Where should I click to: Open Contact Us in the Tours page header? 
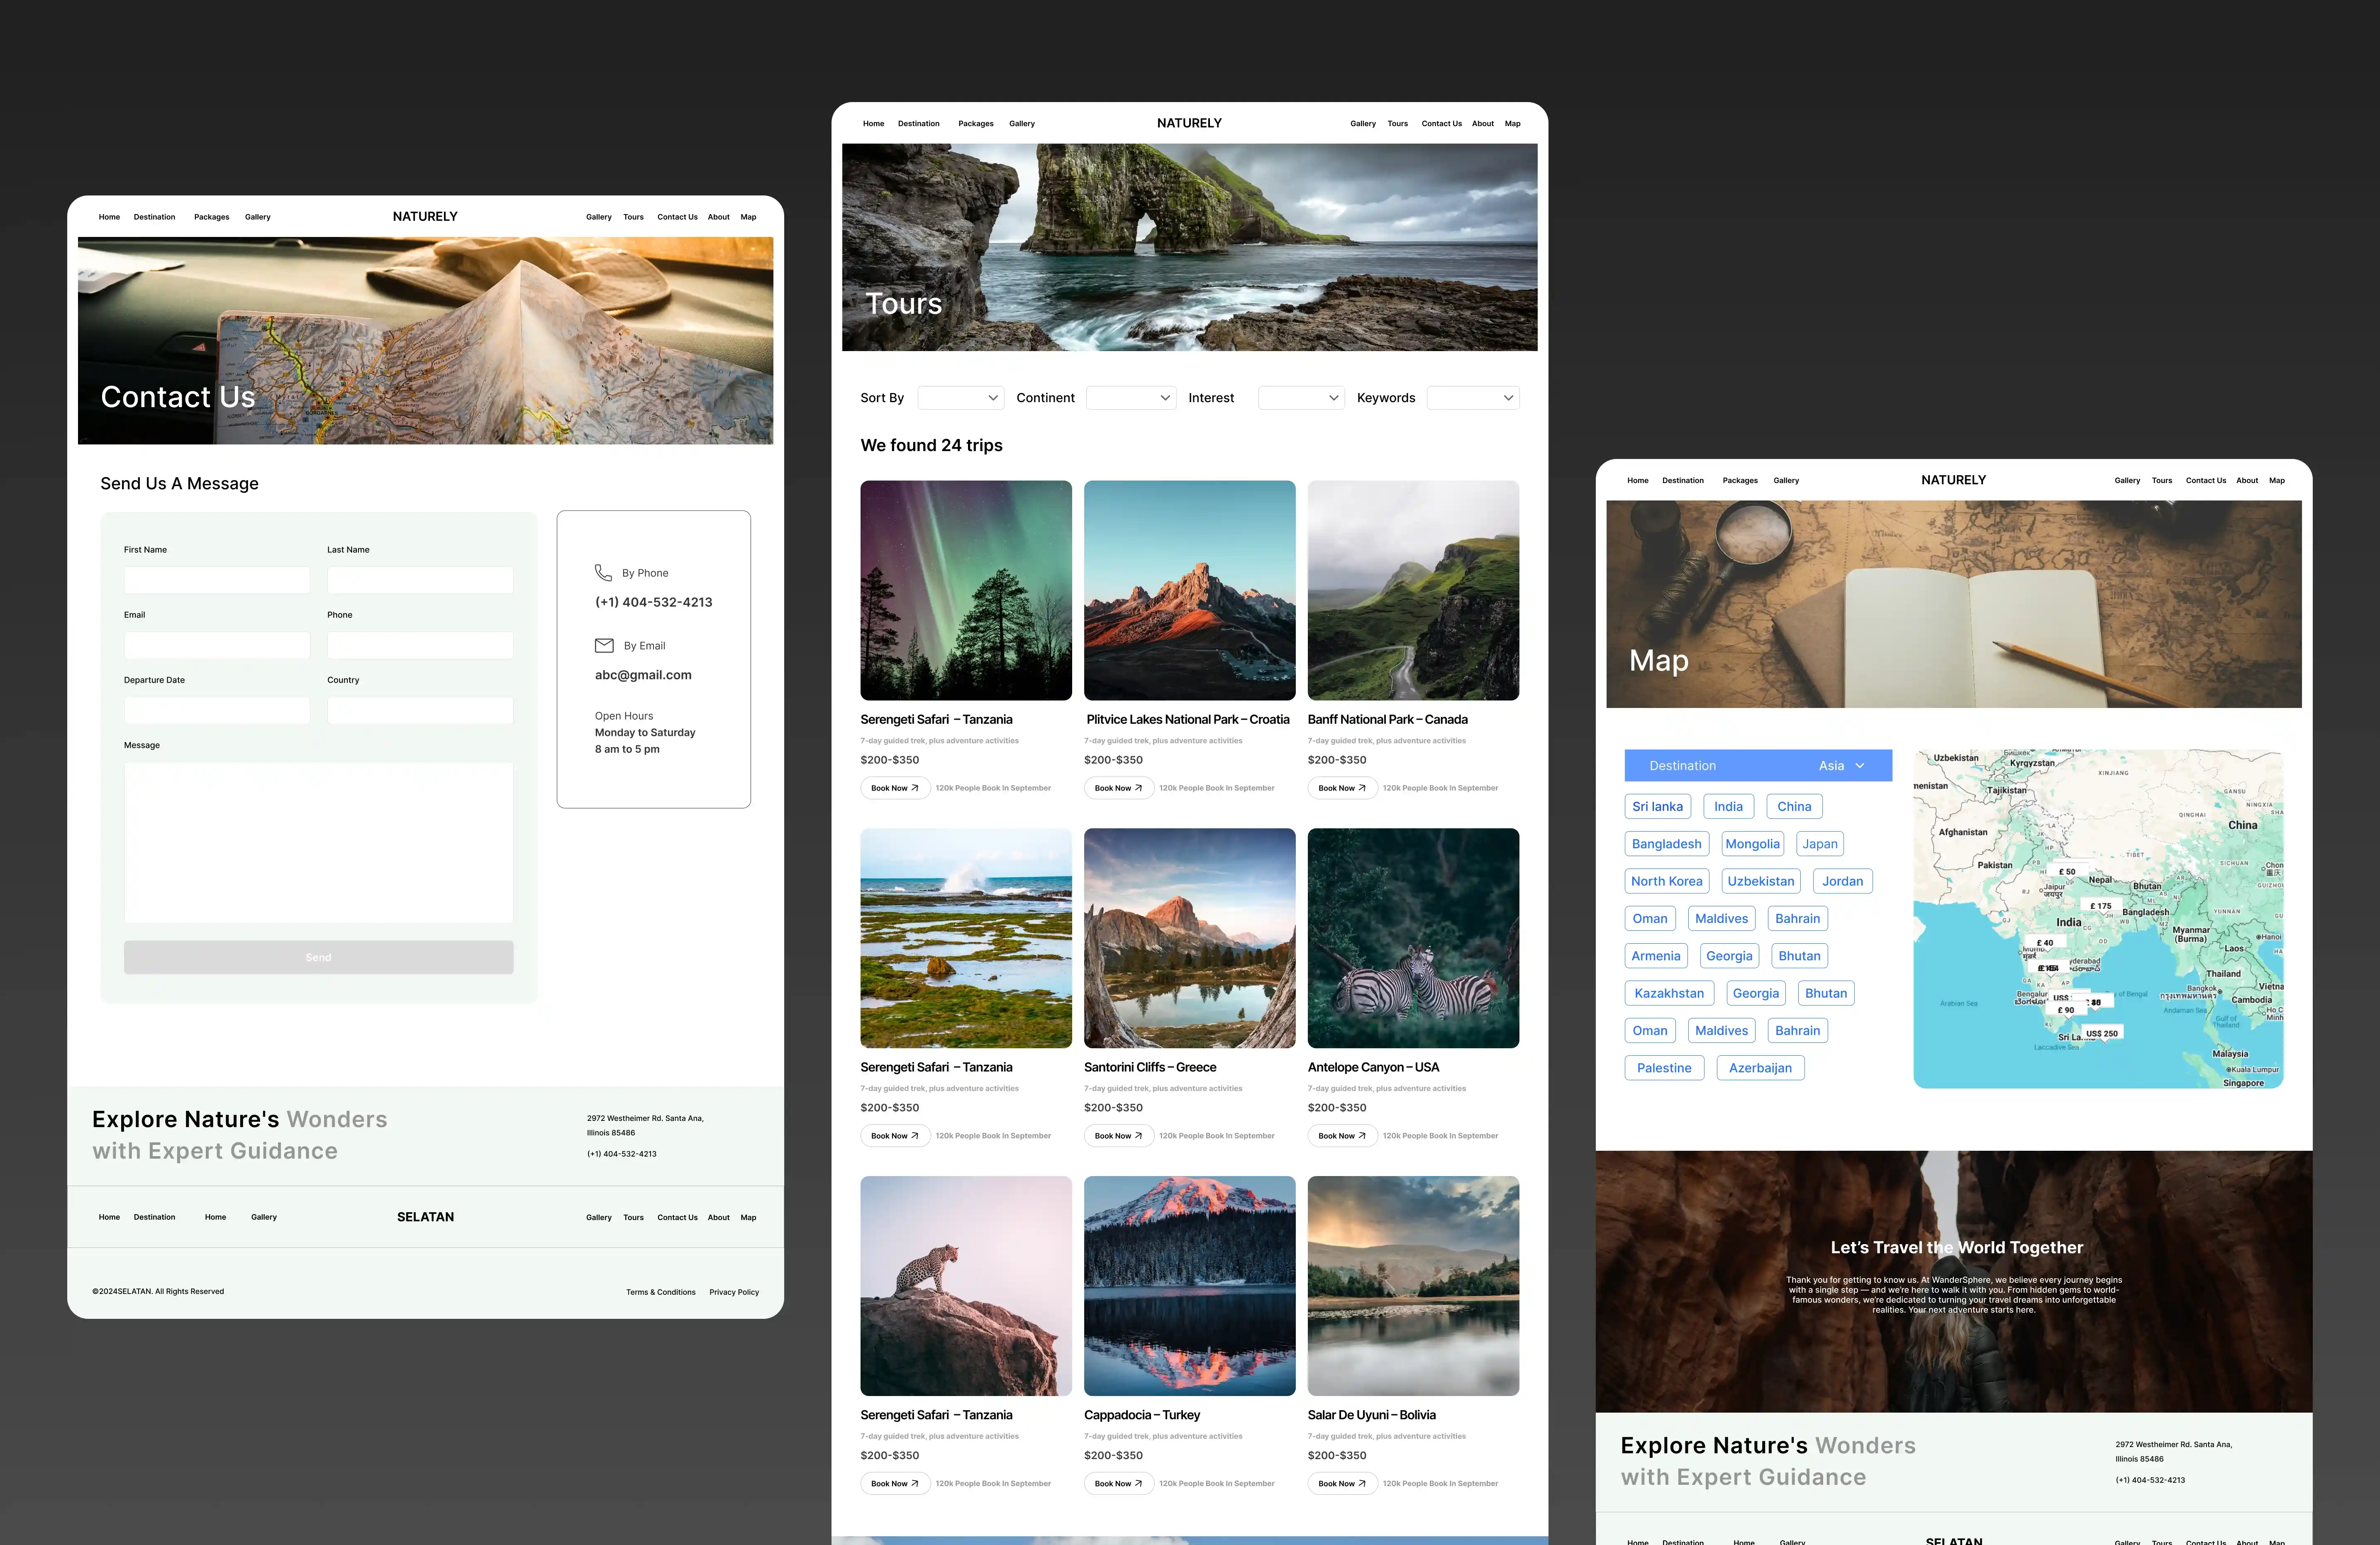point(1441,124)
